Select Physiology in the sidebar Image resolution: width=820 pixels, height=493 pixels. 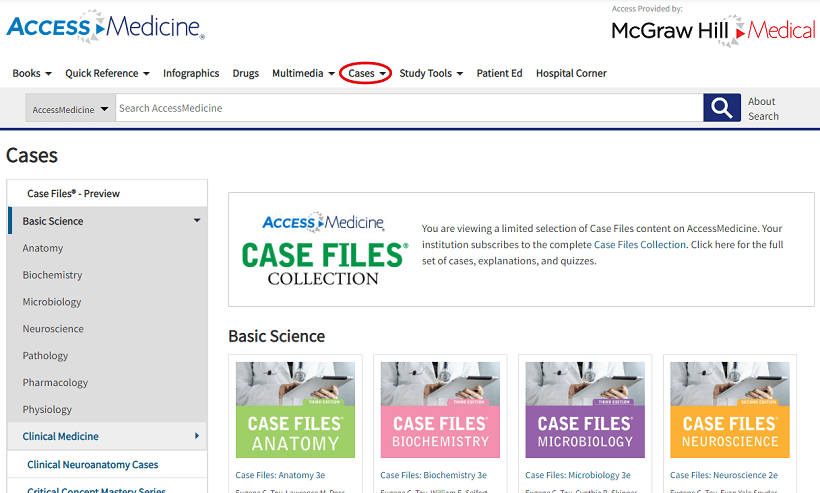pos(47,409)
